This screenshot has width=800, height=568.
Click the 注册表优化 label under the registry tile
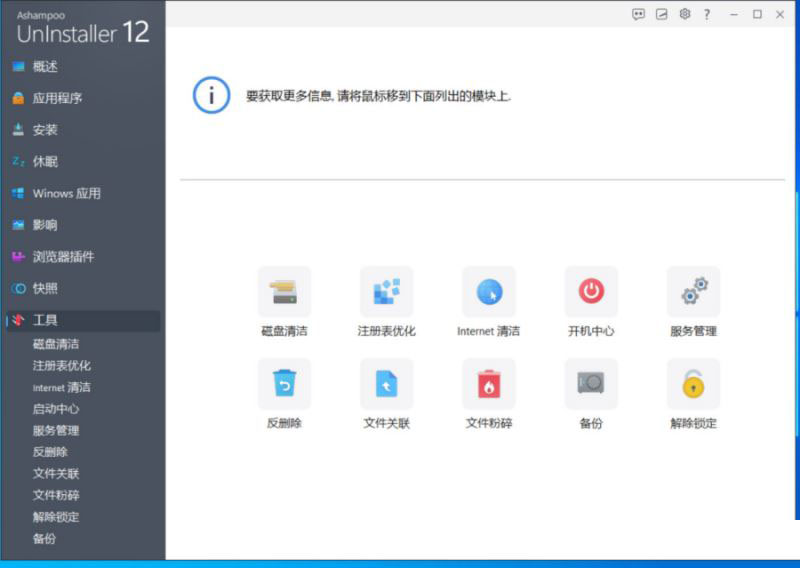[x=386, y=331]
